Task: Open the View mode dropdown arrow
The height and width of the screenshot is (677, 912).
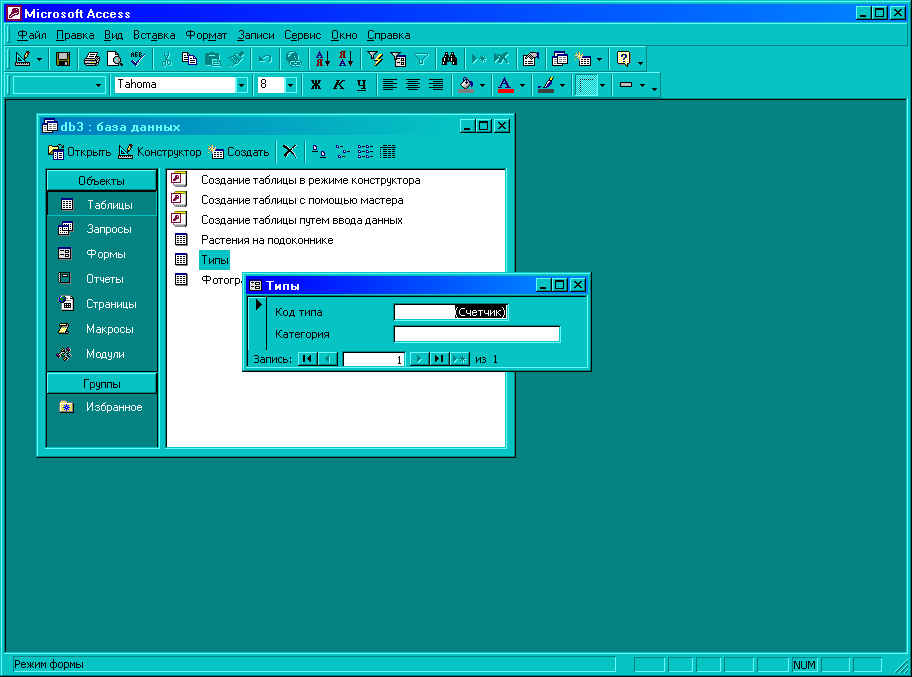Action: tap(39, 59)
